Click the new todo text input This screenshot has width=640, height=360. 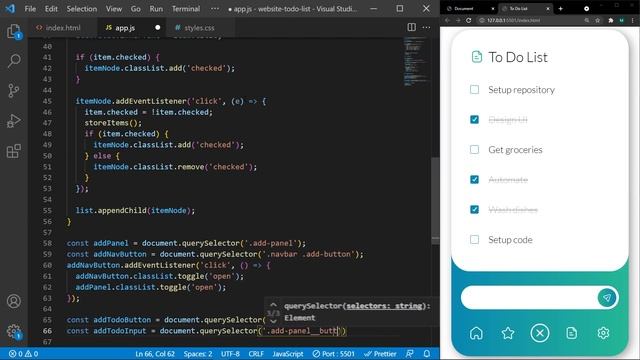tap(529, 298)
